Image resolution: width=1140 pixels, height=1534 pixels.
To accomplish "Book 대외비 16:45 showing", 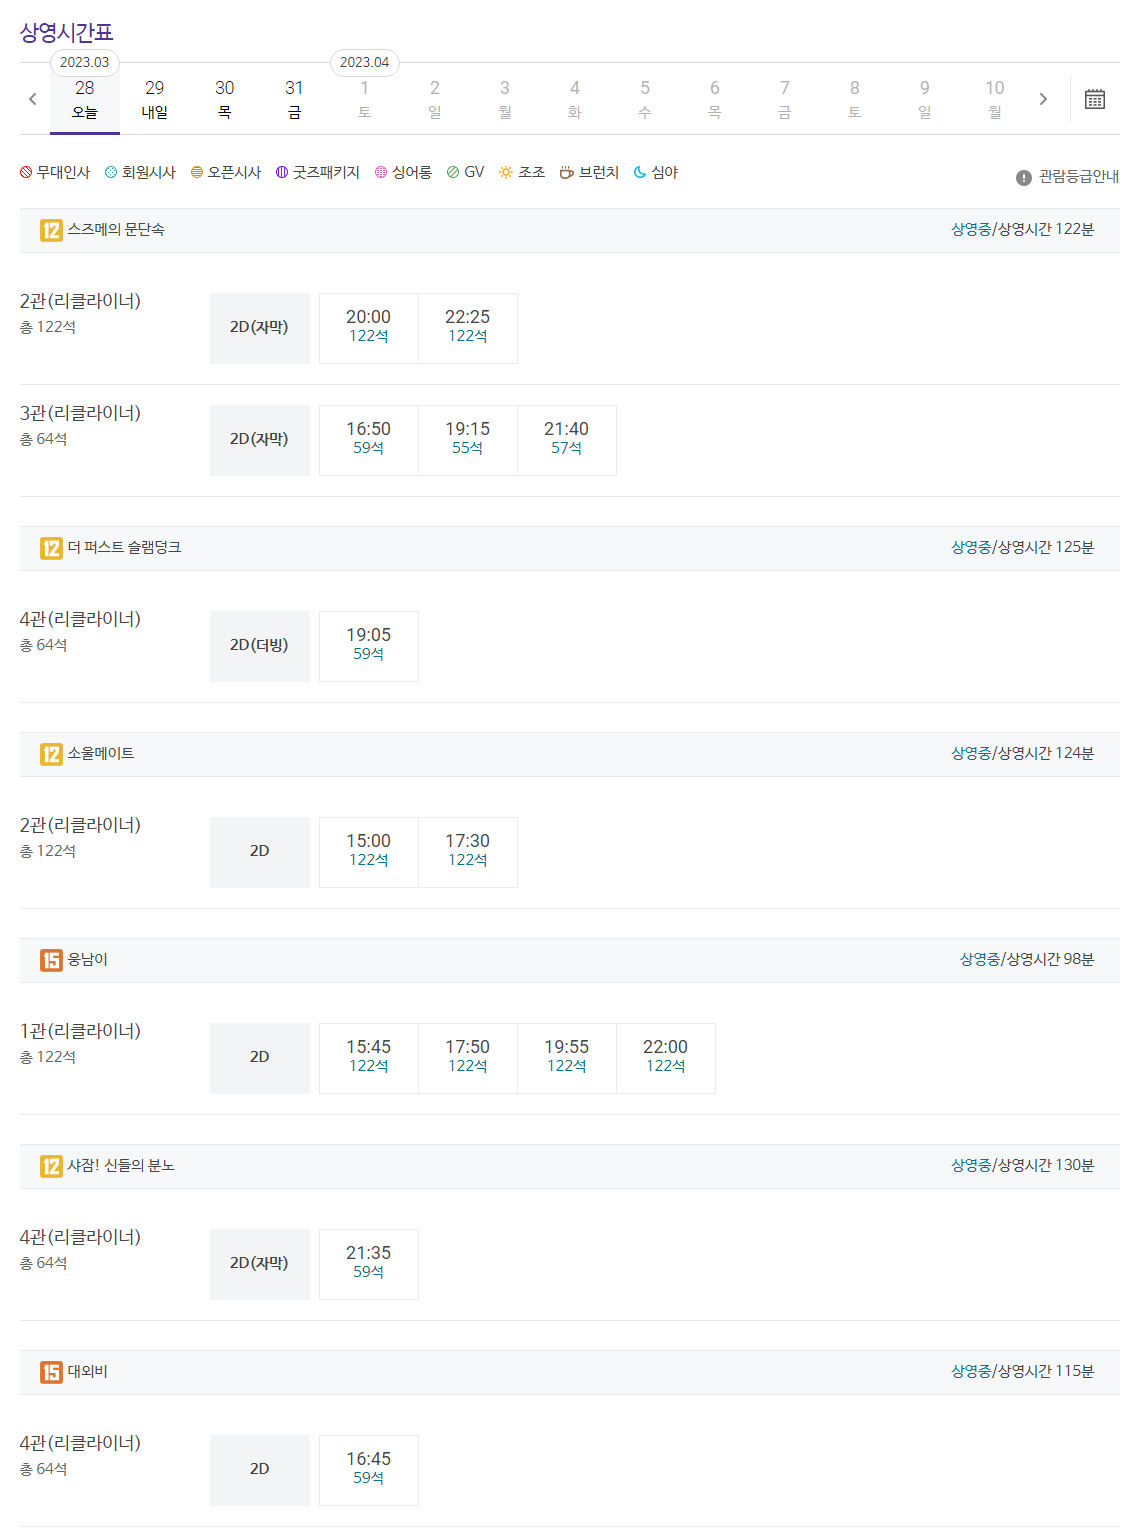I will (x=369, y=1470).
